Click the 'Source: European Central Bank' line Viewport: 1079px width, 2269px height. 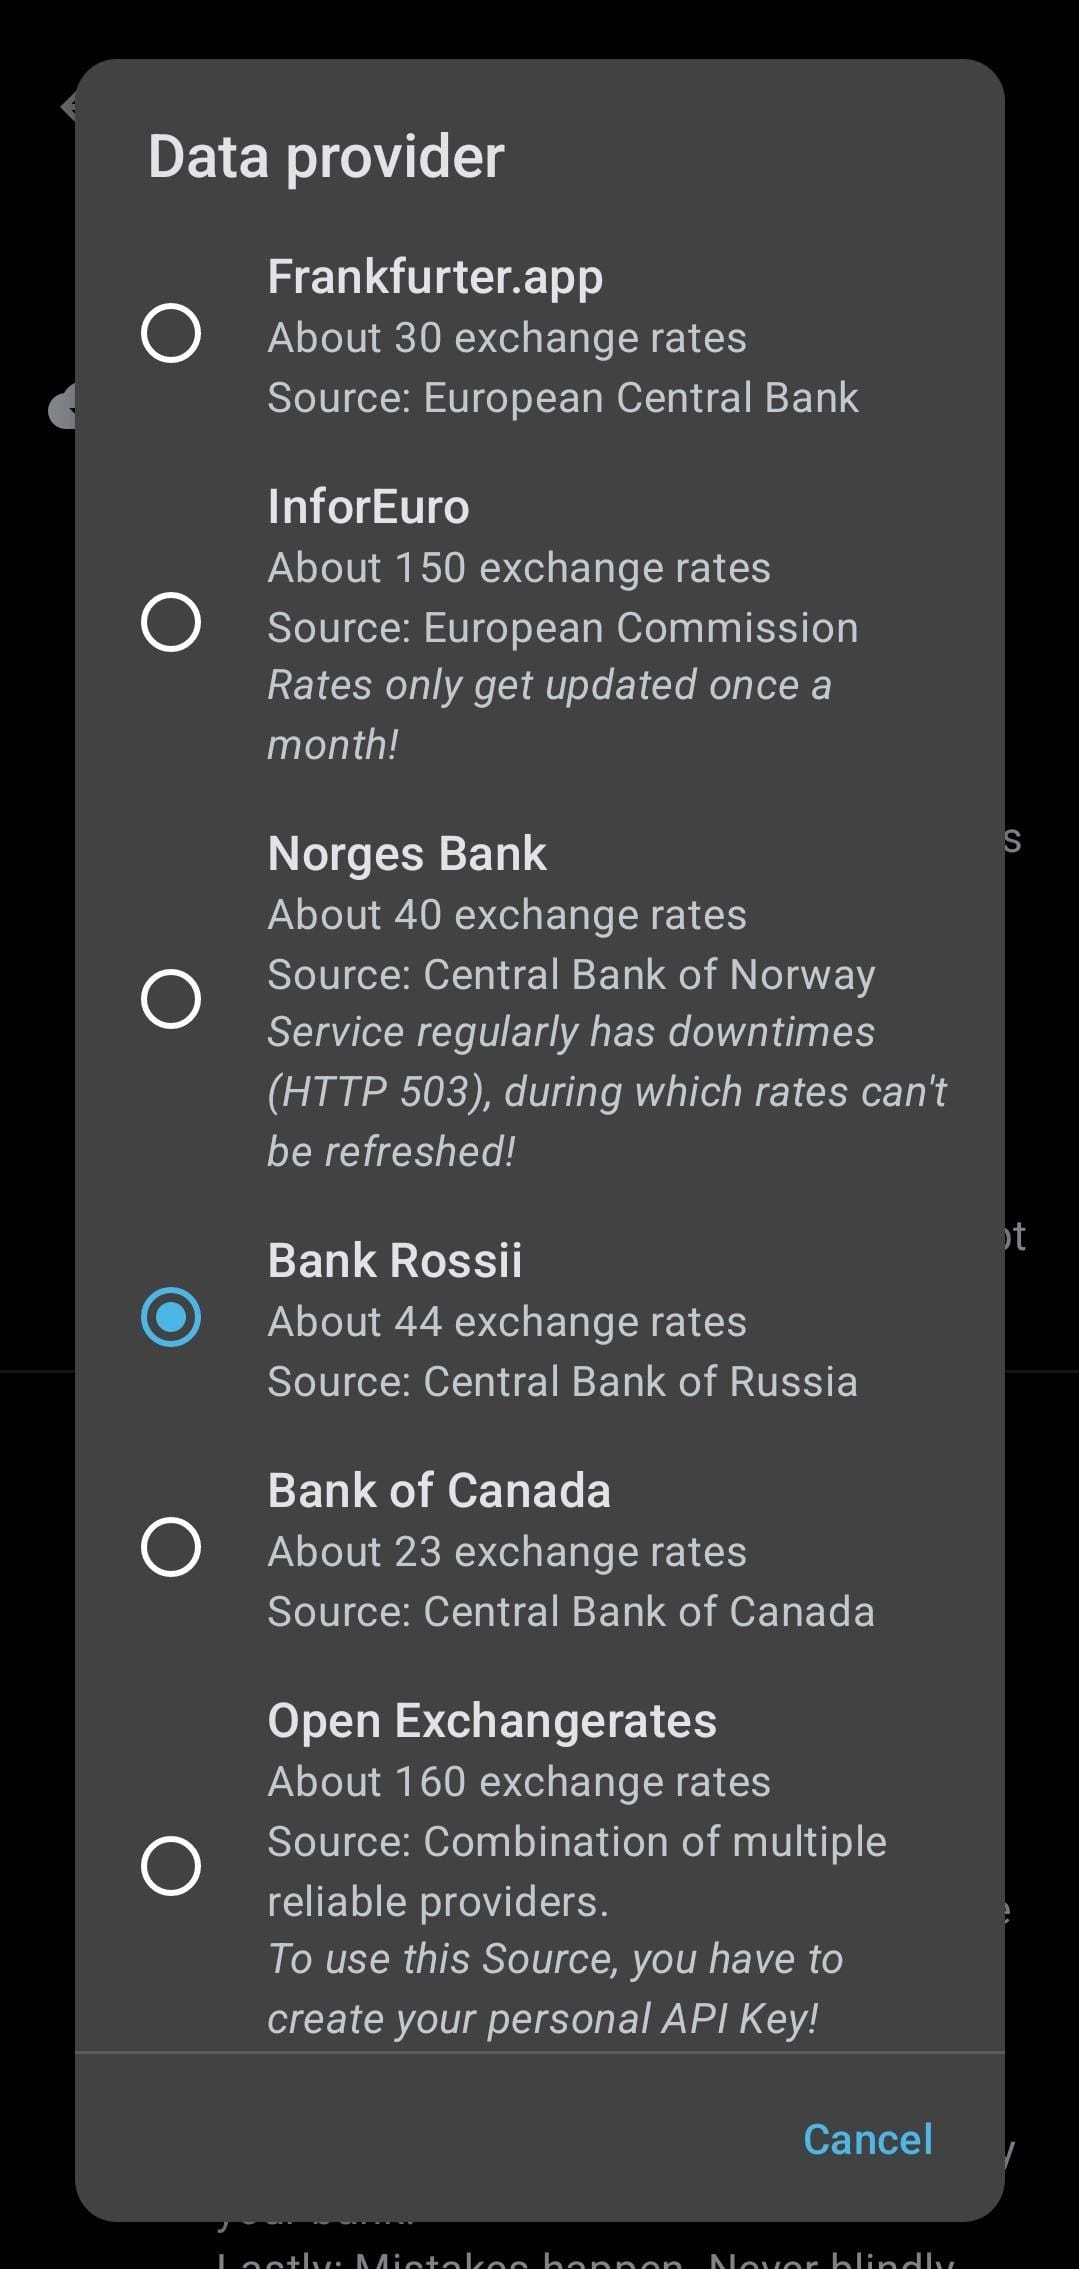tap(563, 398)
